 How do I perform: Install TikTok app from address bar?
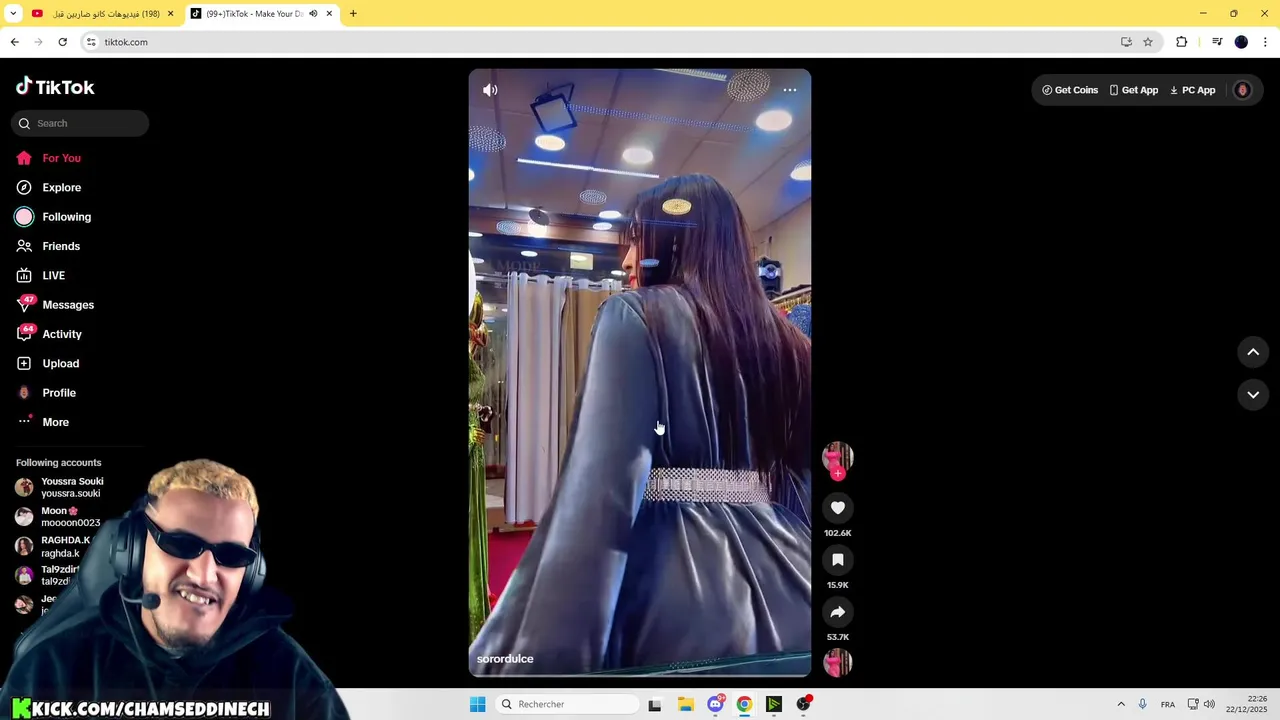point(1126,42)
